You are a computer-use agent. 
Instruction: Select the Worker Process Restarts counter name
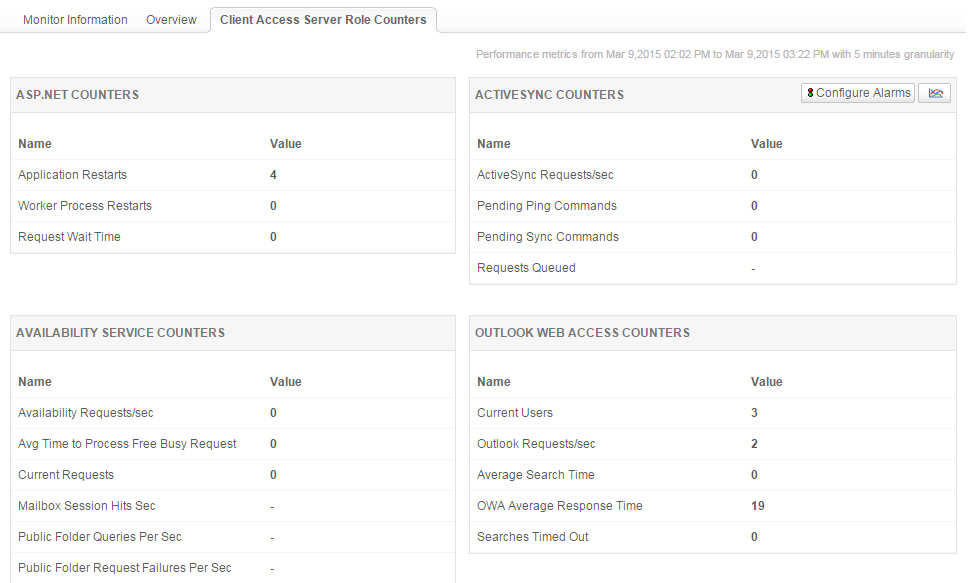pos(85,206)
